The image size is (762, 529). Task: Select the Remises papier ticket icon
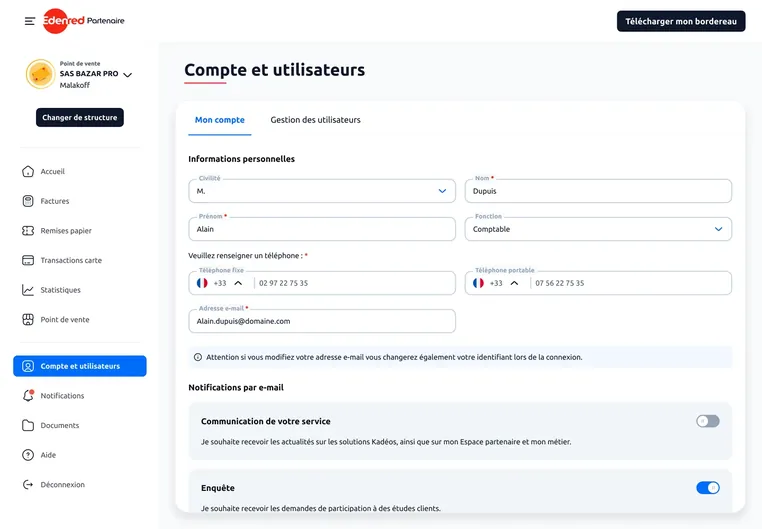tap(28, 231)
